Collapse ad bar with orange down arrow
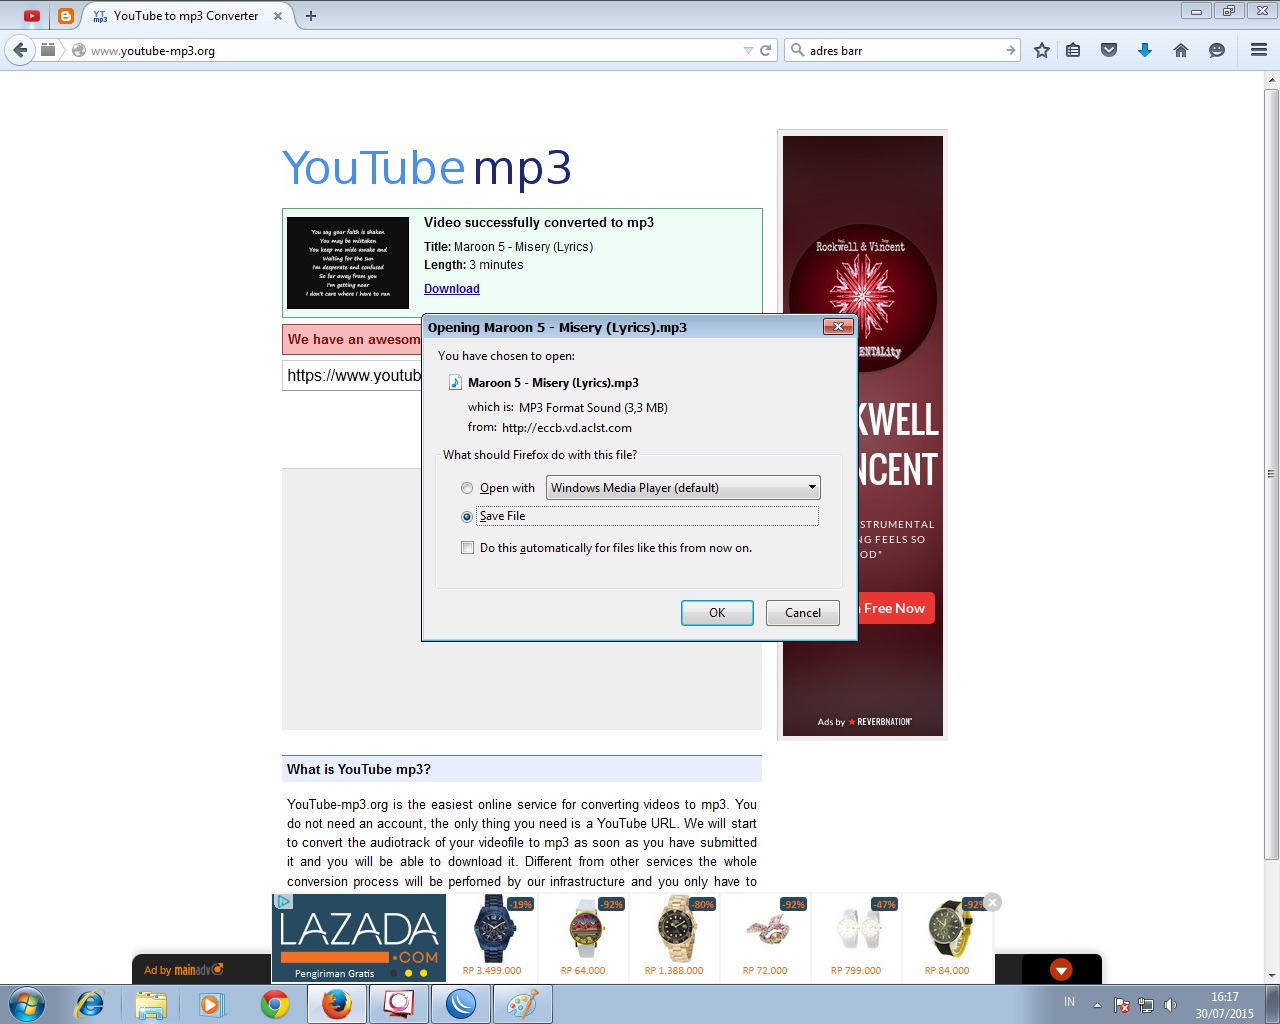 pos(1061,969)
